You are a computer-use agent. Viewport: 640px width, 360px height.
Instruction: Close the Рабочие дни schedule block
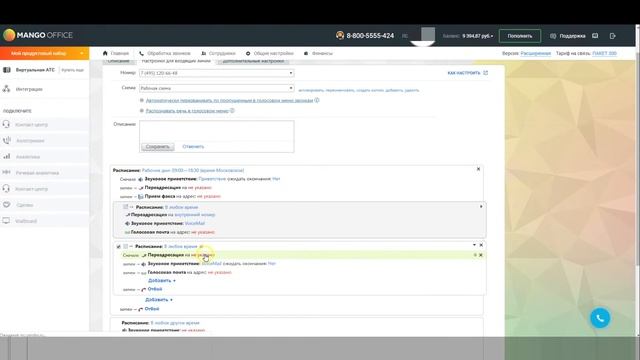tap(478, 169)
